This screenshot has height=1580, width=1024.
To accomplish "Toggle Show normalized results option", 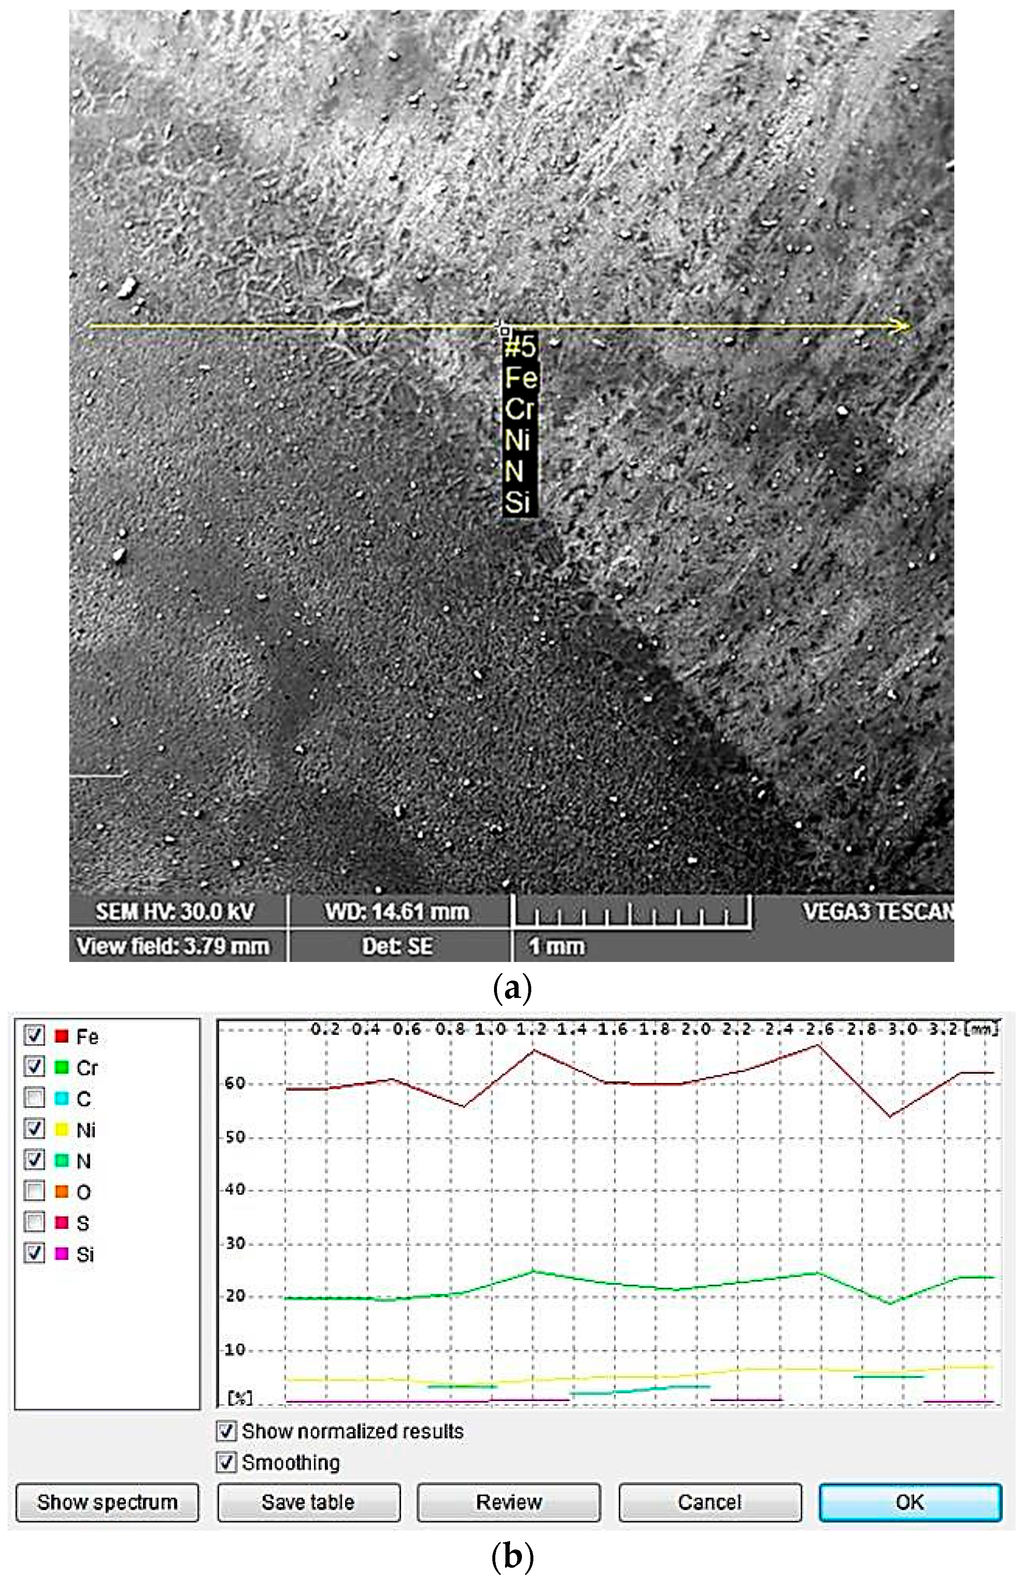I will point(227,1431).
